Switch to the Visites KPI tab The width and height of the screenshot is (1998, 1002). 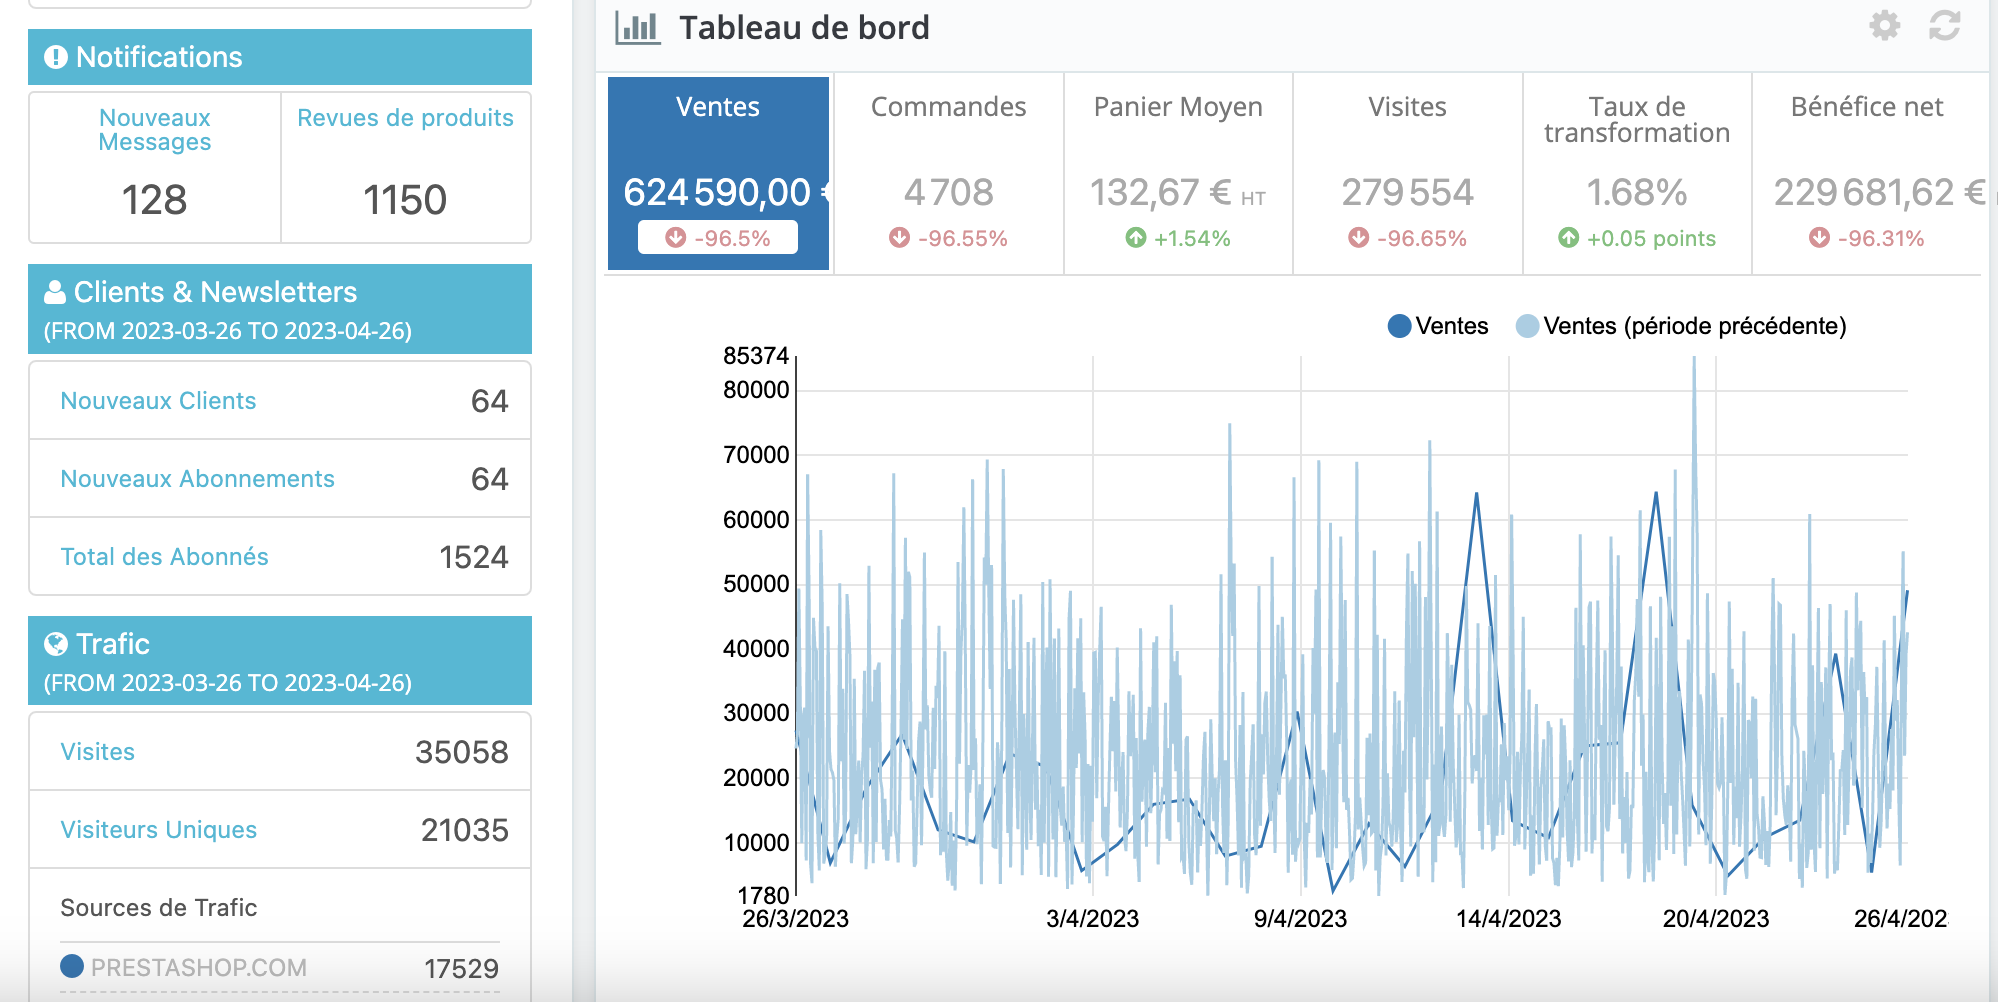[1407, 172]
